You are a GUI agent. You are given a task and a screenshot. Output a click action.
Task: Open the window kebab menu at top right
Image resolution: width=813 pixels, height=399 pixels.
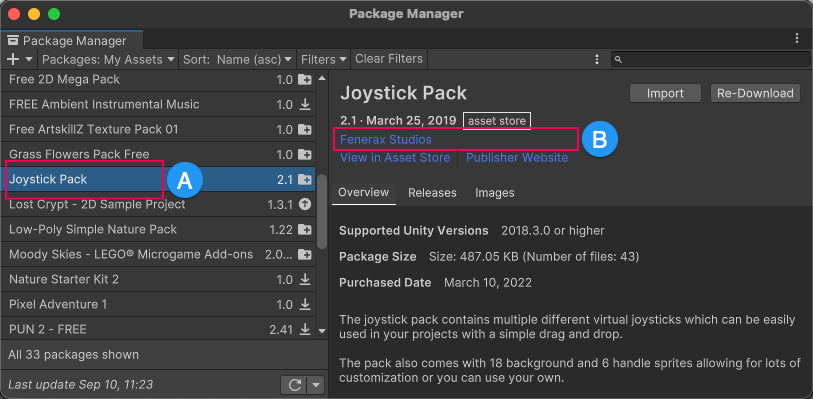797,39
